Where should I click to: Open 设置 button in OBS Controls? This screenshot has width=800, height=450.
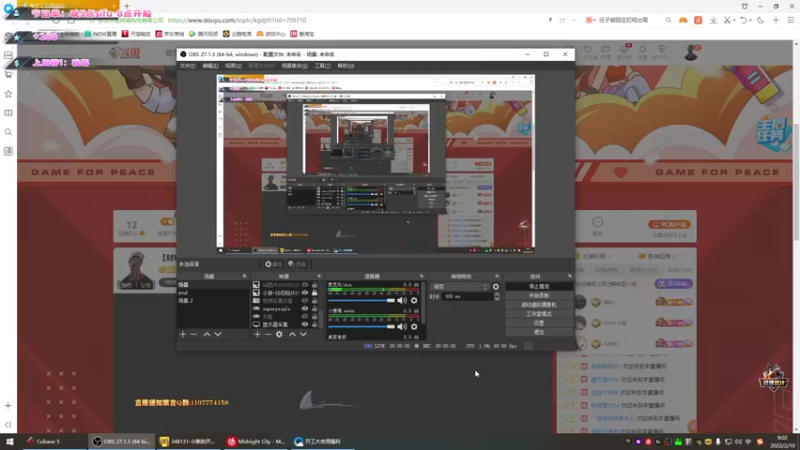click(x=539, y=323)
